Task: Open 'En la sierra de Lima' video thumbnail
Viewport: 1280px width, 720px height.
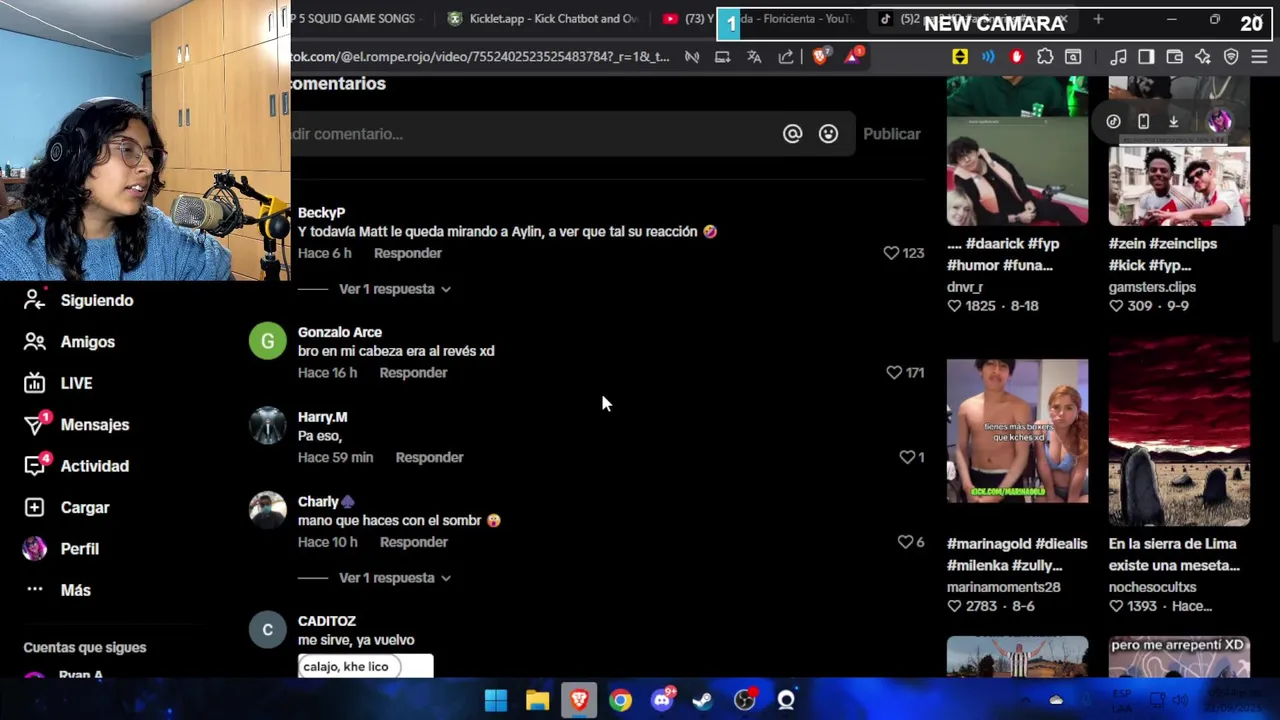Action: tap(1179, 430)
